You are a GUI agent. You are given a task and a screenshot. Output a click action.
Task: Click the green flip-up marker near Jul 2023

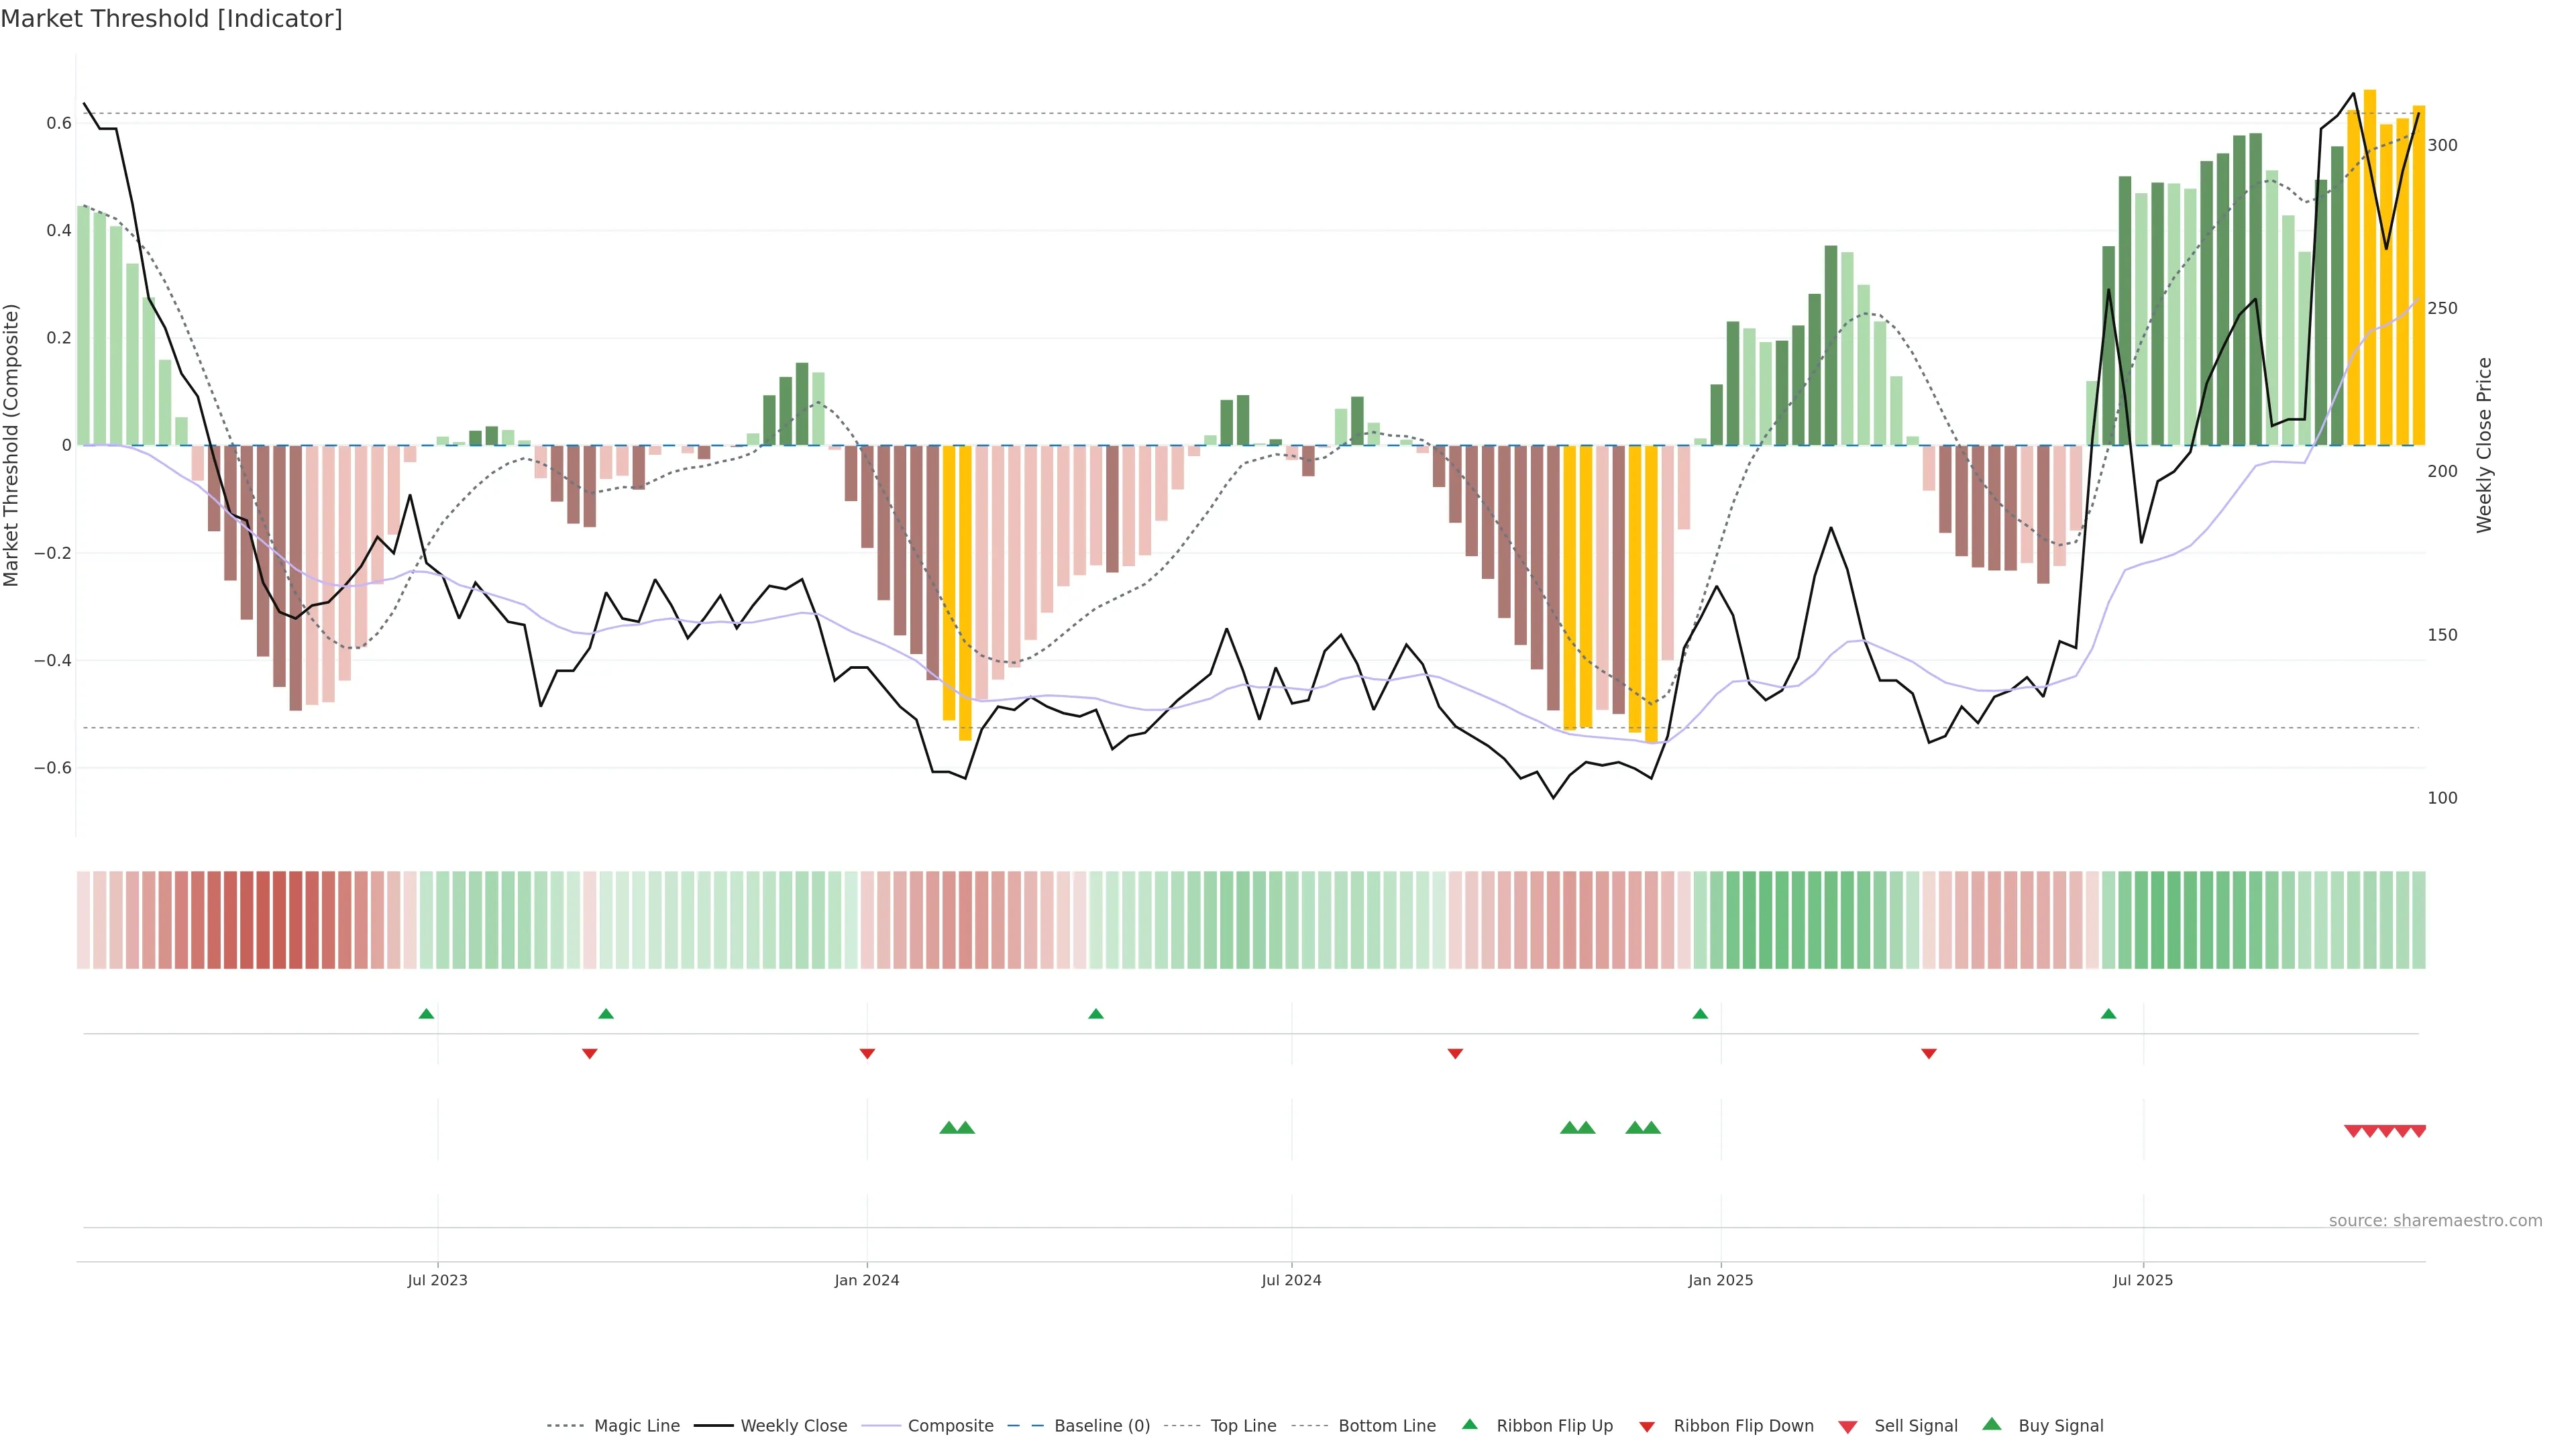[x=426, y=1014]
